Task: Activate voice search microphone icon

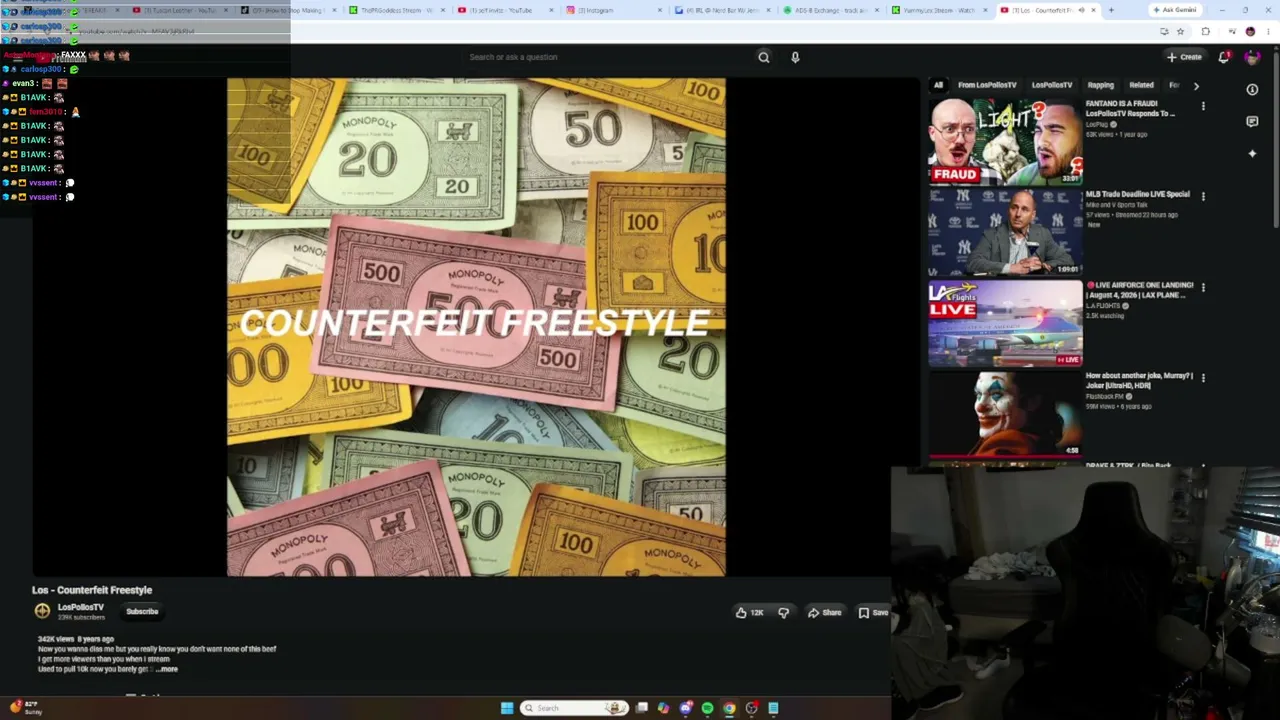Action: [795, 57]
